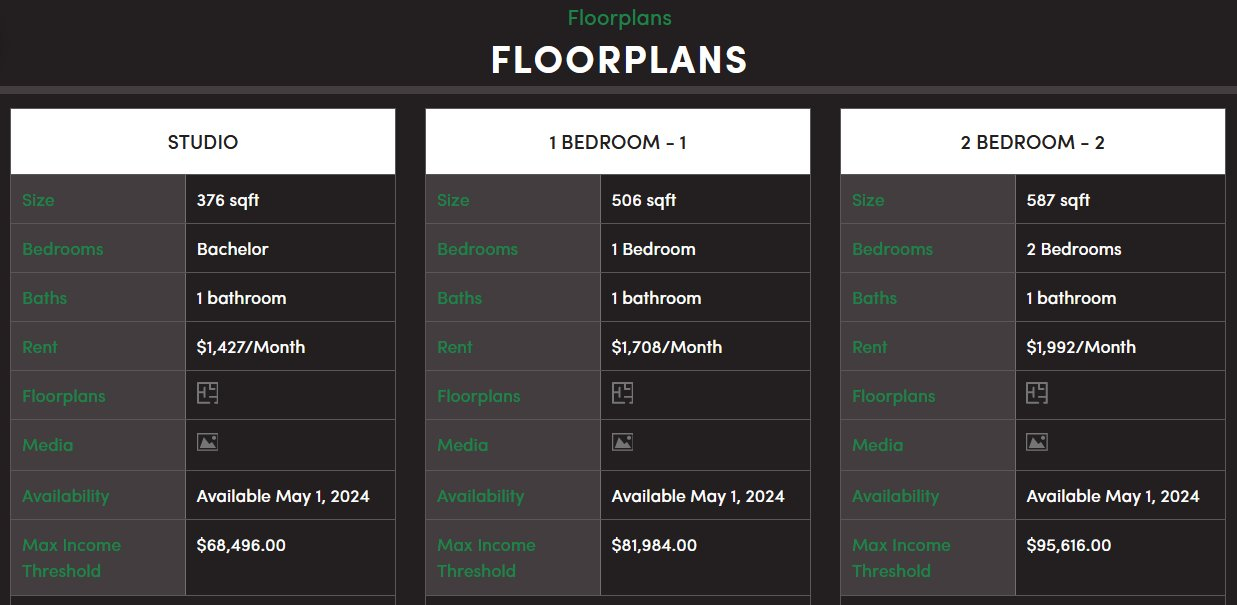Select the STUDIO card header
The image size is (1237, 605).
tap(203, 142)
